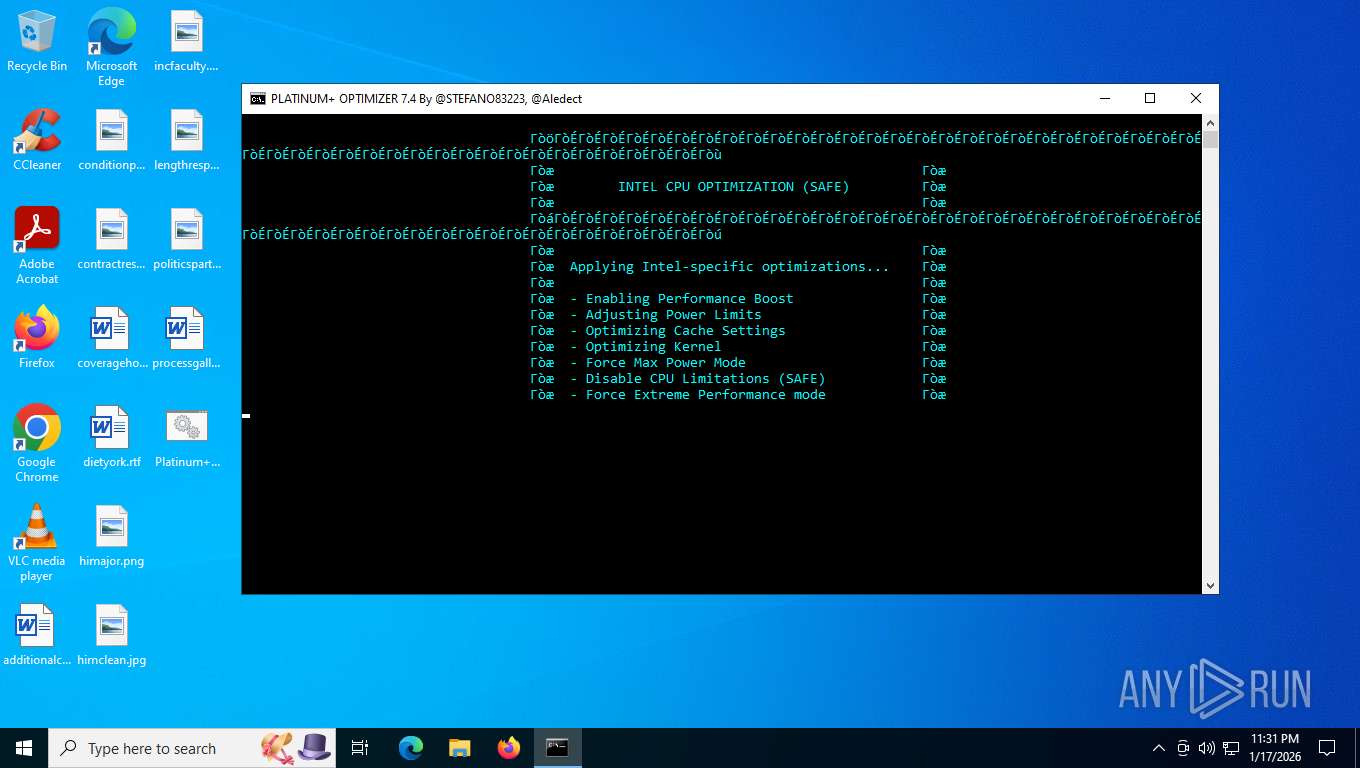Open Google Chrome desktop shortcut

coord(37,443)
